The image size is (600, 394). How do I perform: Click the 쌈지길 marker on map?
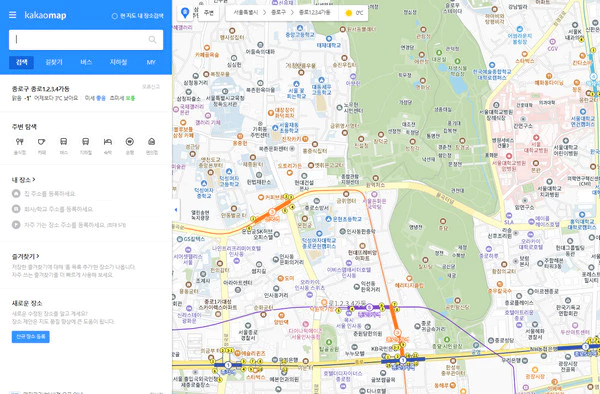(x=259, y=264)
